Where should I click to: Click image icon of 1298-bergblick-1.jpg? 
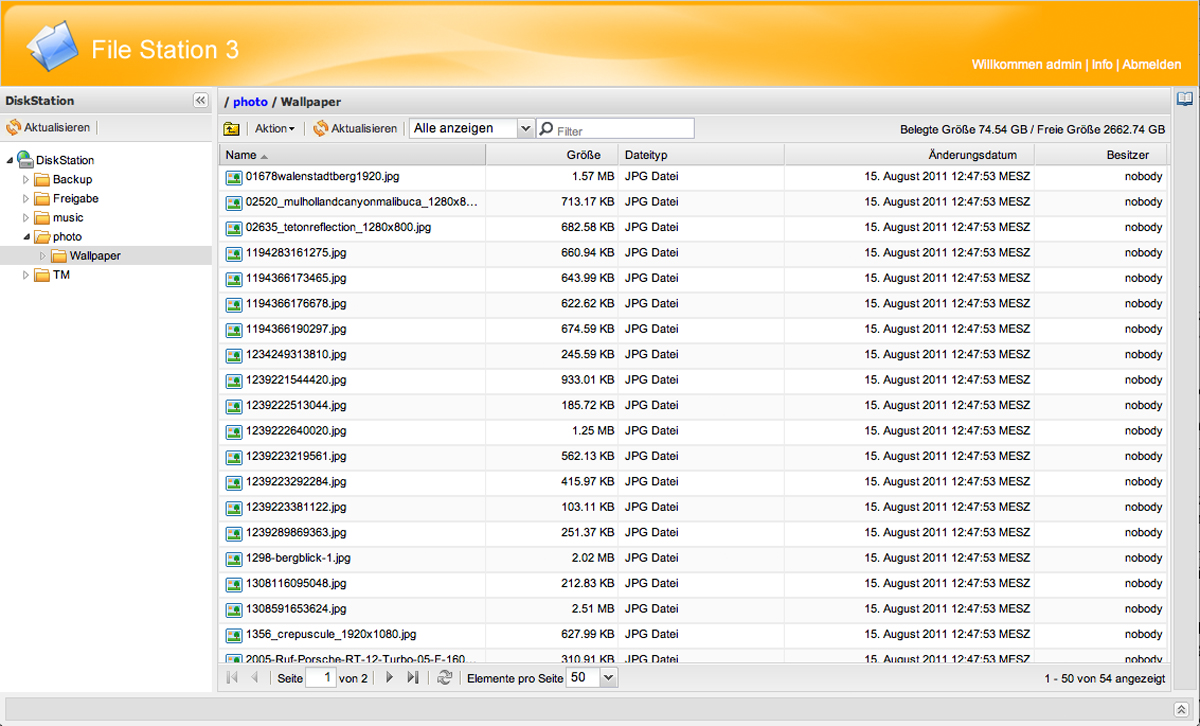(x=234, y=559)
